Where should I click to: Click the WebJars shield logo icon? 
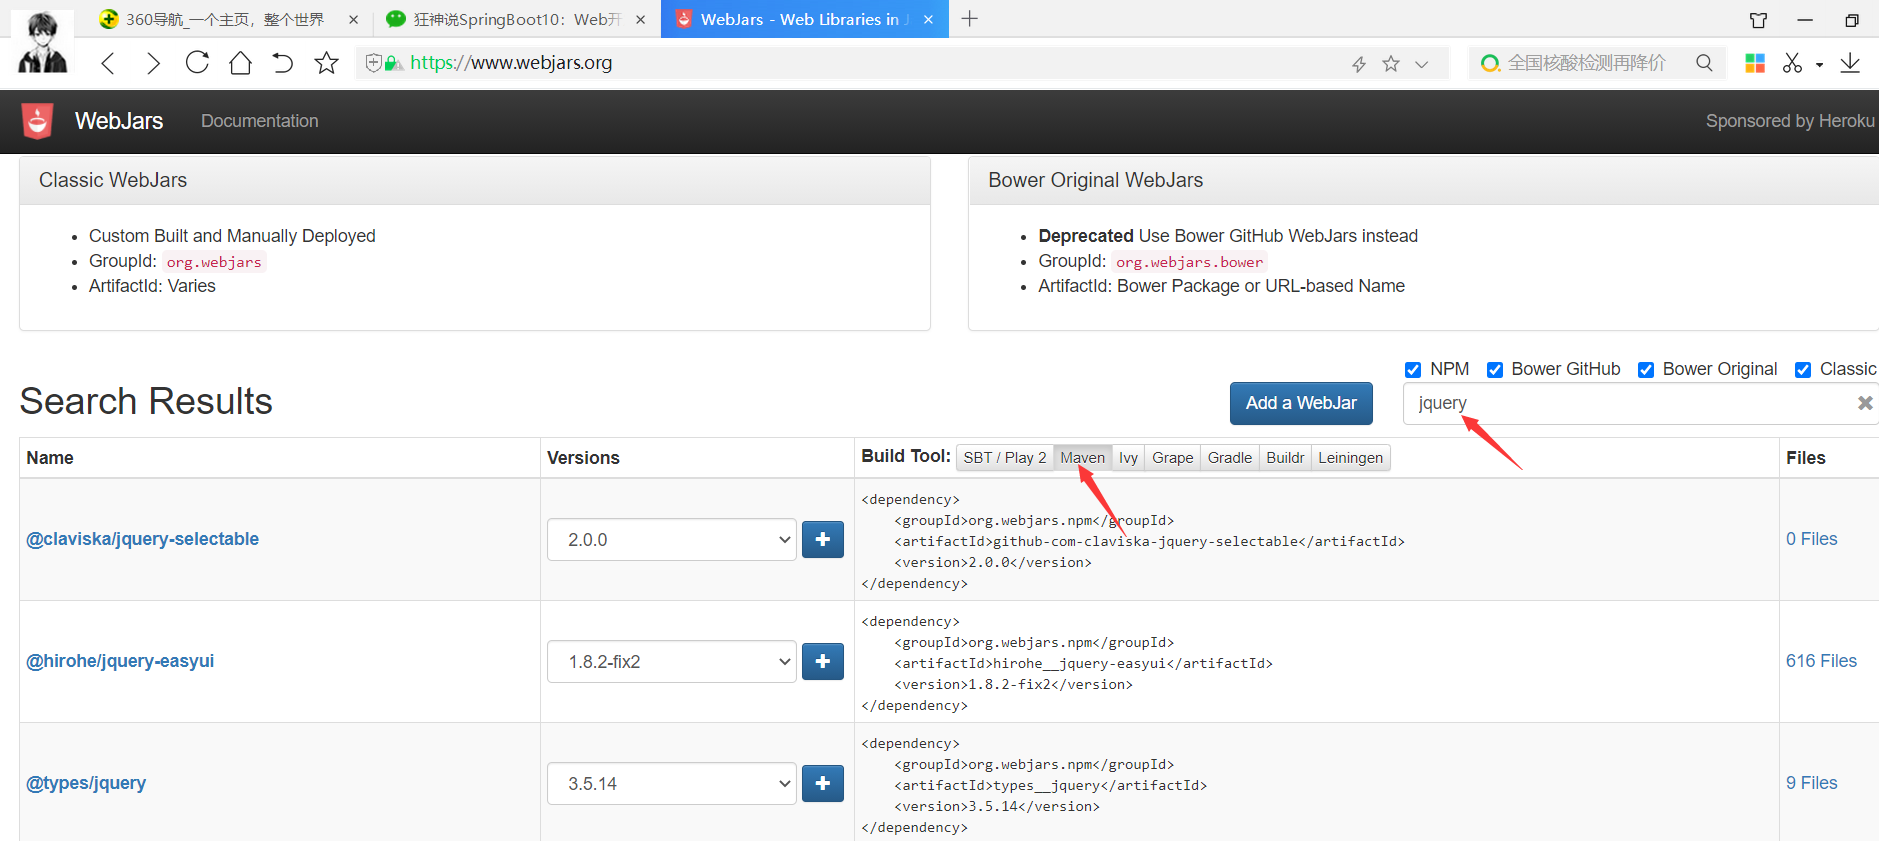(38, 121)
